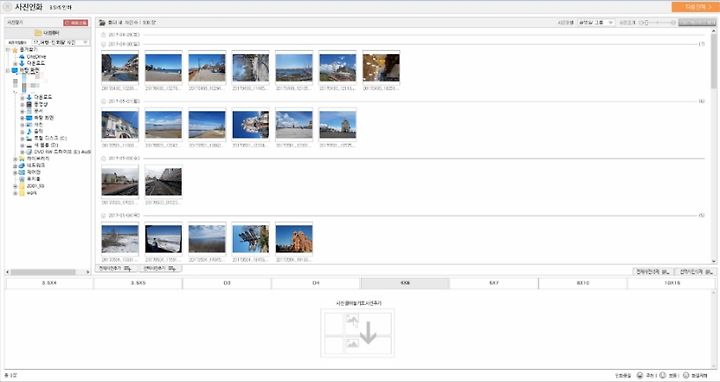The image size is (720, 382).
Task: Select the OneDrive tree item label
Action: click(x=36, y=56)
